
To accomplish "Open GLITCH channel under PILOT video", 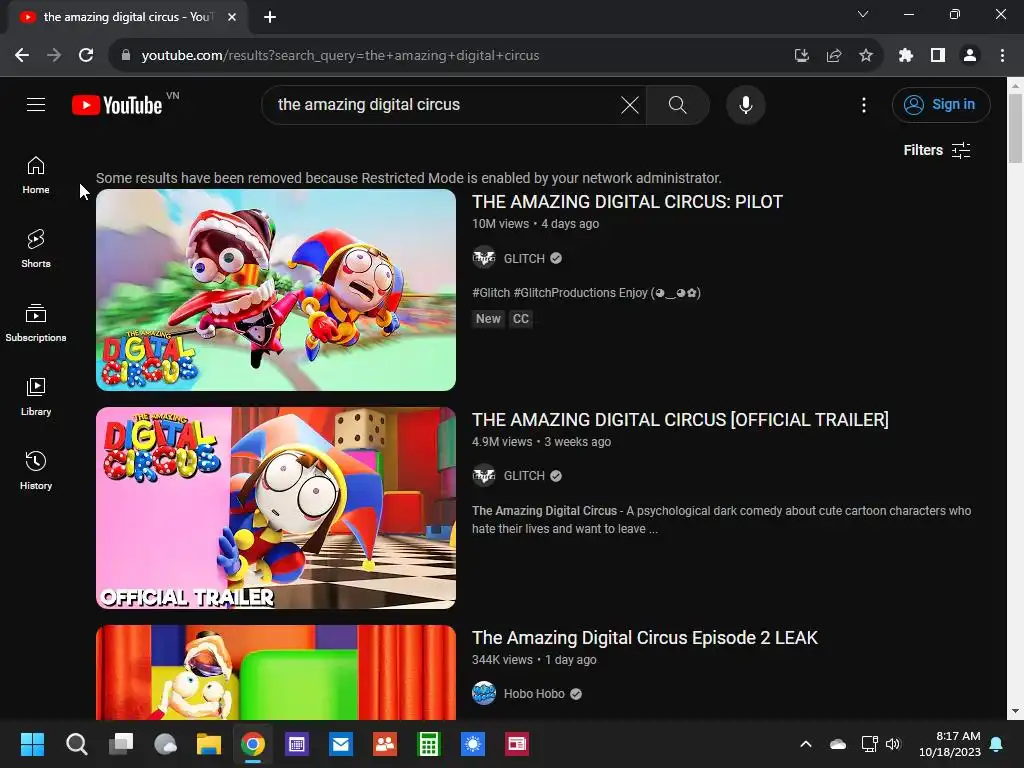I will [524, 259].
